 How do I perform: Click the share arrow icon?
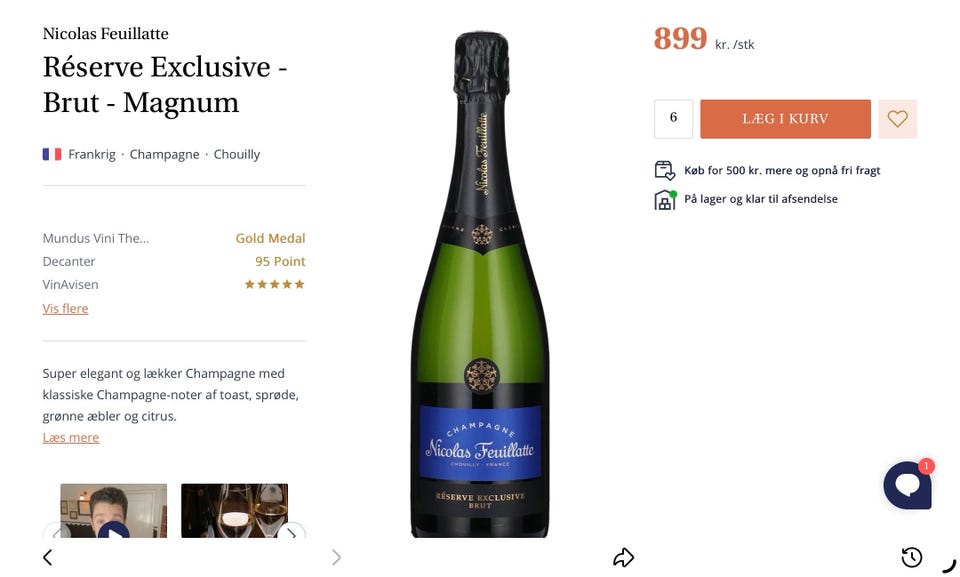click(623, 557)
